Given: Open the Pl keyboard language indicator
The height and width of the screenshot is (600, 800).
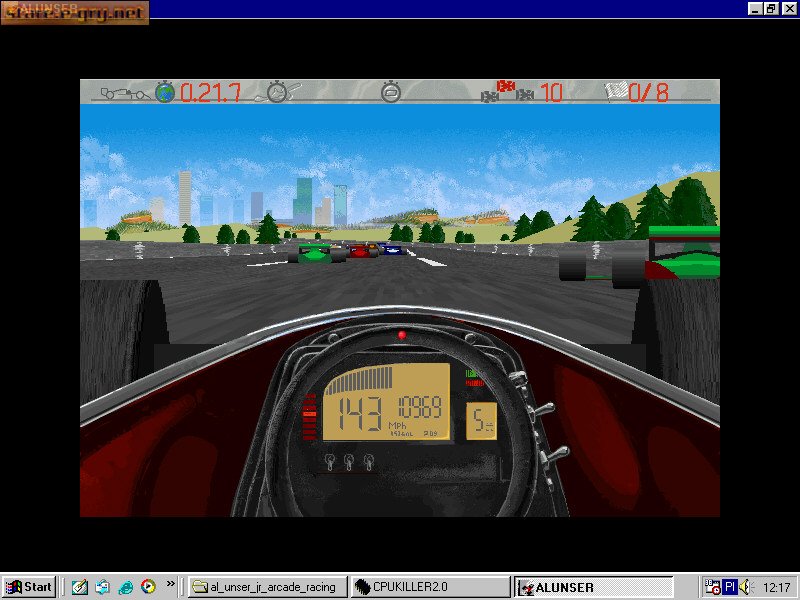Looking at the screenshot, I should (730, 587).
